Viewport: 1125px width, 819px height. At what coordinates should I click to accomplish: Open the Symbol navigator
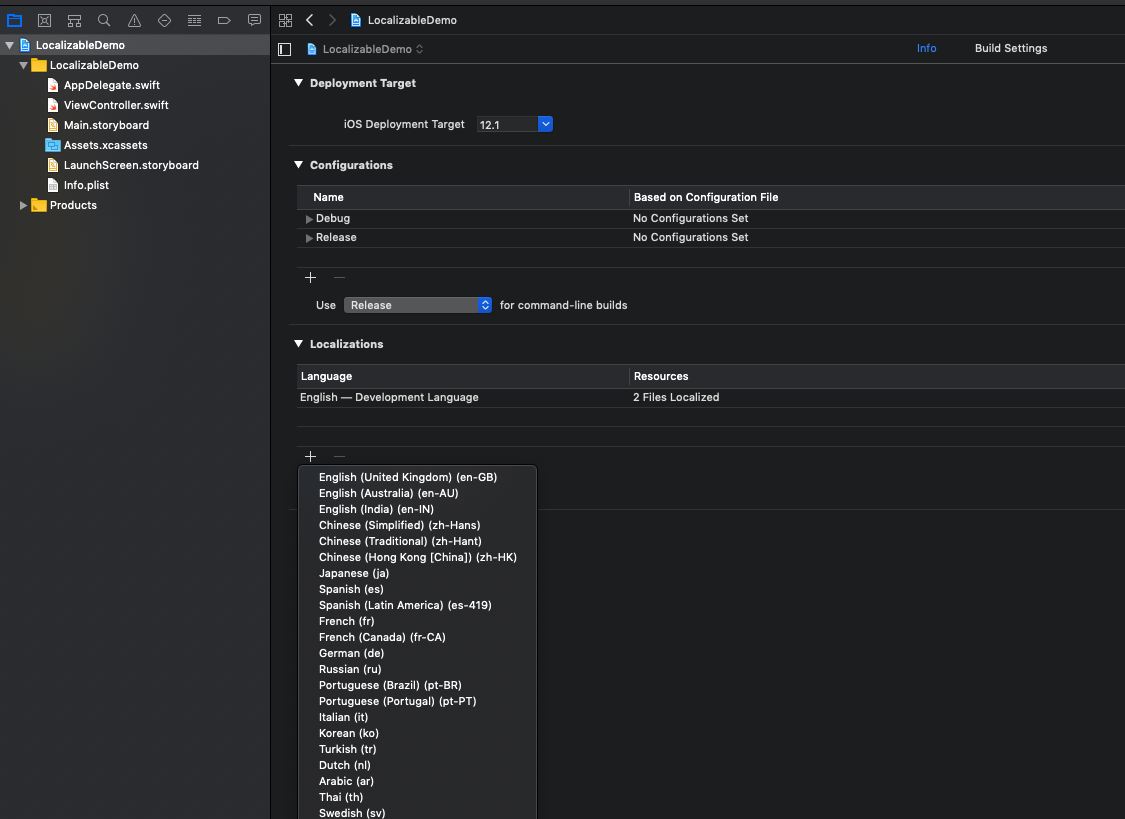click(x=74, y=20)
